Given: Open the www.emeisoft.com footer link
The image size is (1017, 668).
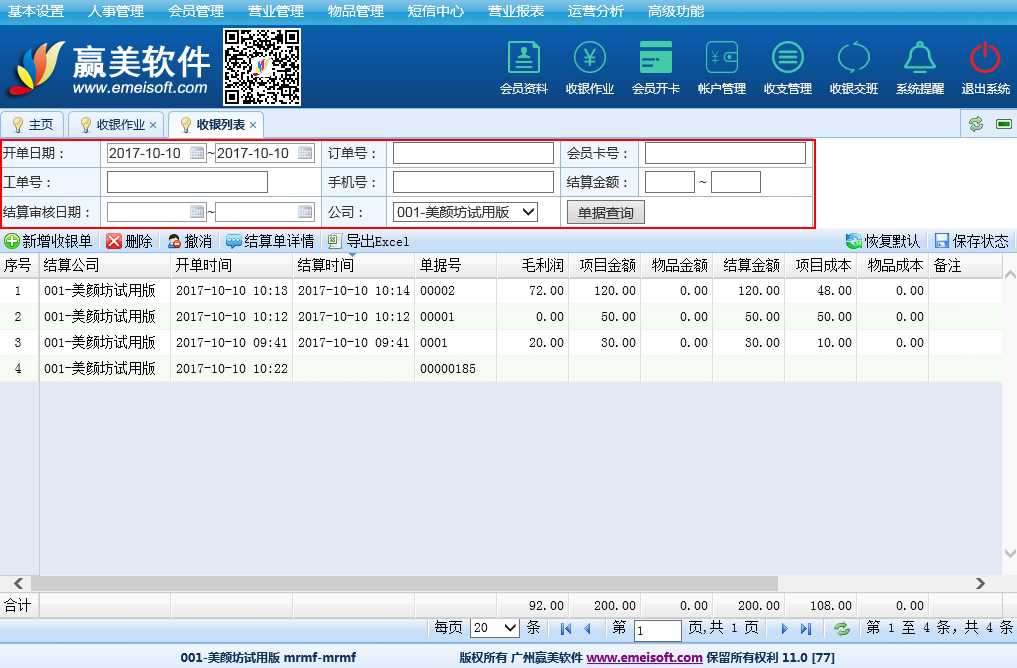Looking at the screenshot, I should [644, 657].
